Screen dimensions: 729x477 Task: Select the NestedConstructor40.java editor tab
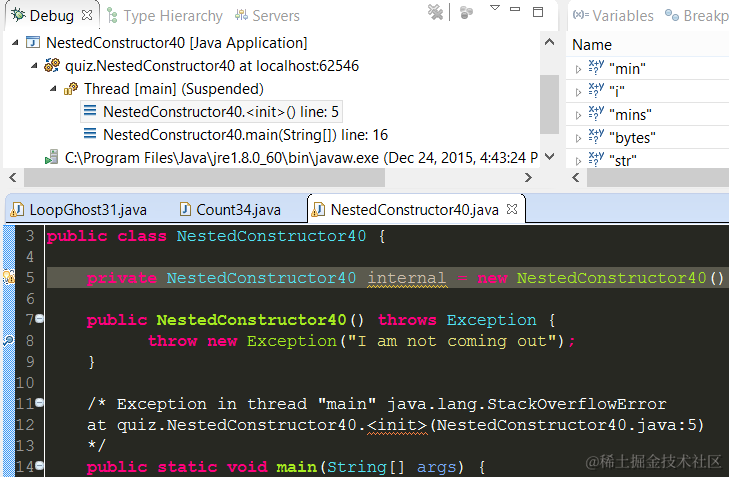[414, 210]
